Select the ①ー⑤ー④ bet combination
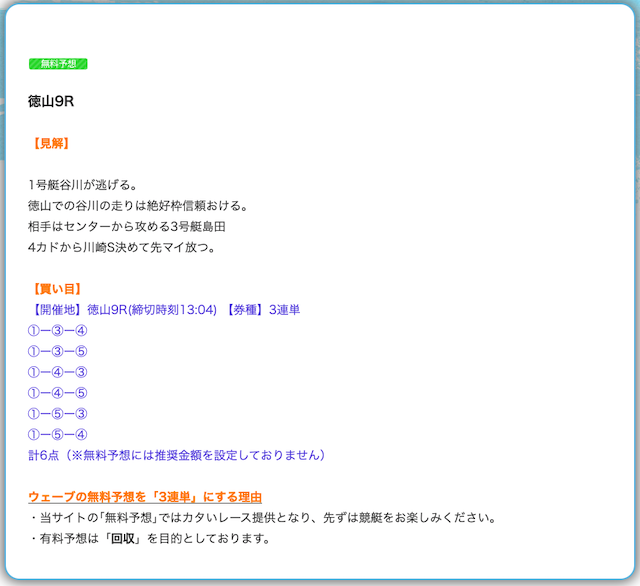The height and width of the screenshot is (586, 640). [x=58, y=434]
